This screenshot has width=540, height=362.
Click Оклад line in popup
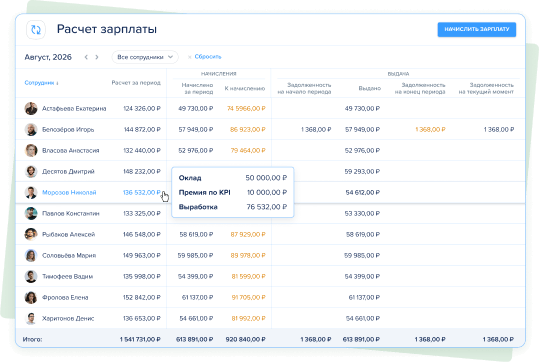coord(233,178)
